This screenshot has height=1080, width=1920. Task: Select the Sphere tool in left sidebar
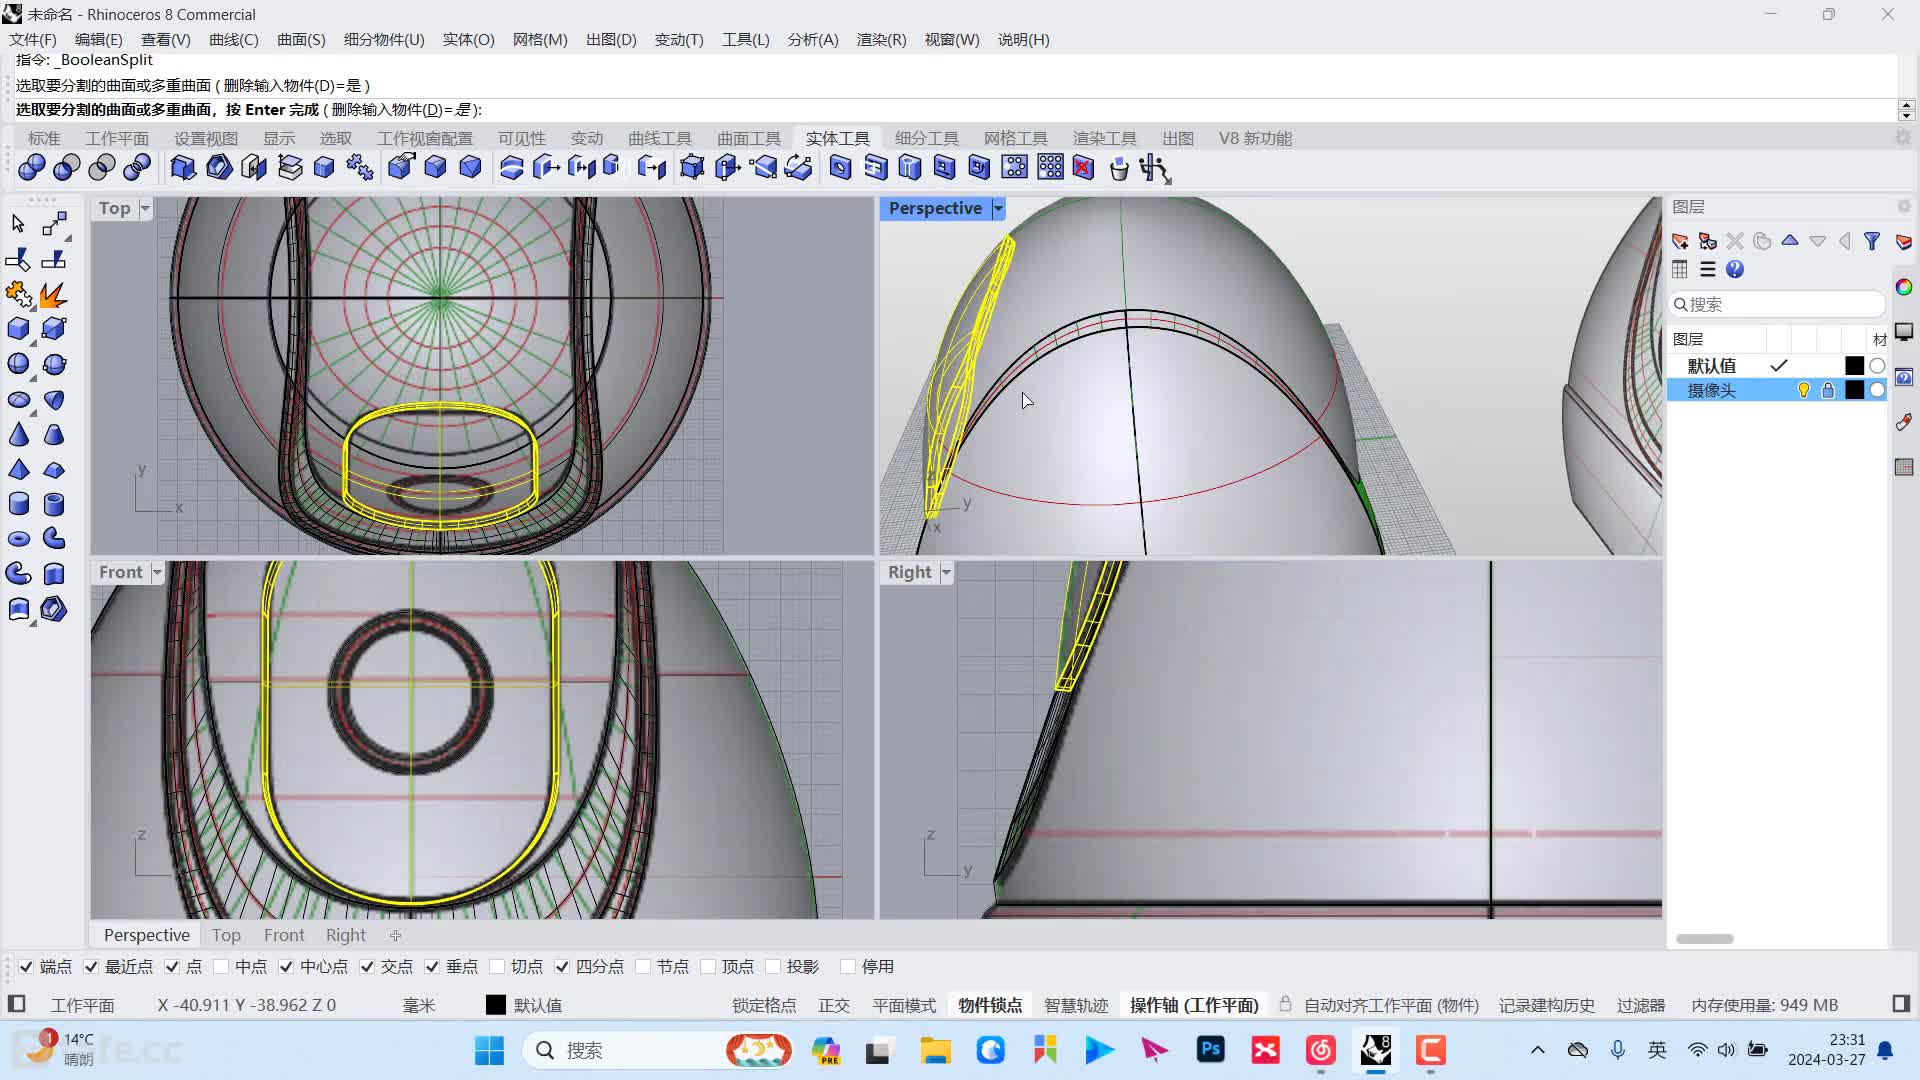[x=19, y=364]
